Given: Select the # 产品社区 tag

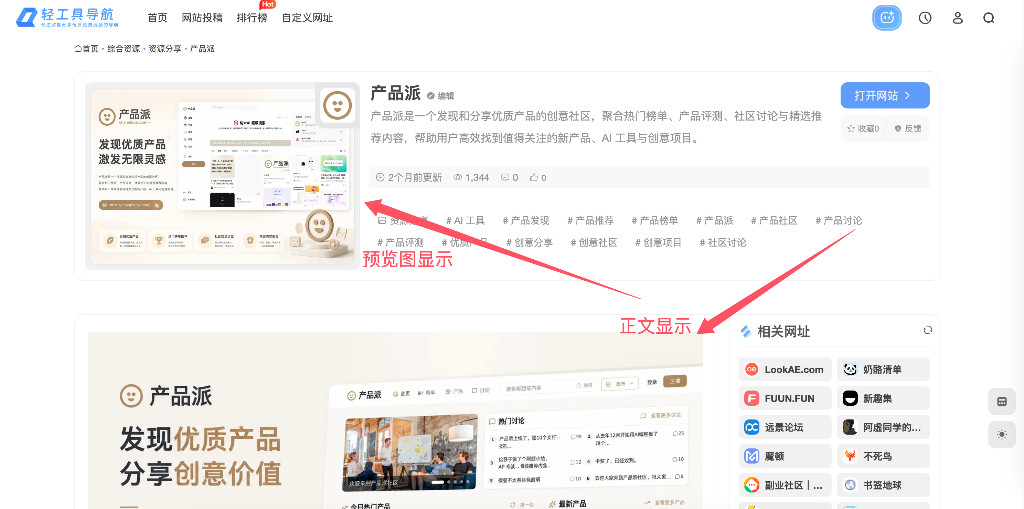Looking at the screenshot, I should click(x=774, y=220).
